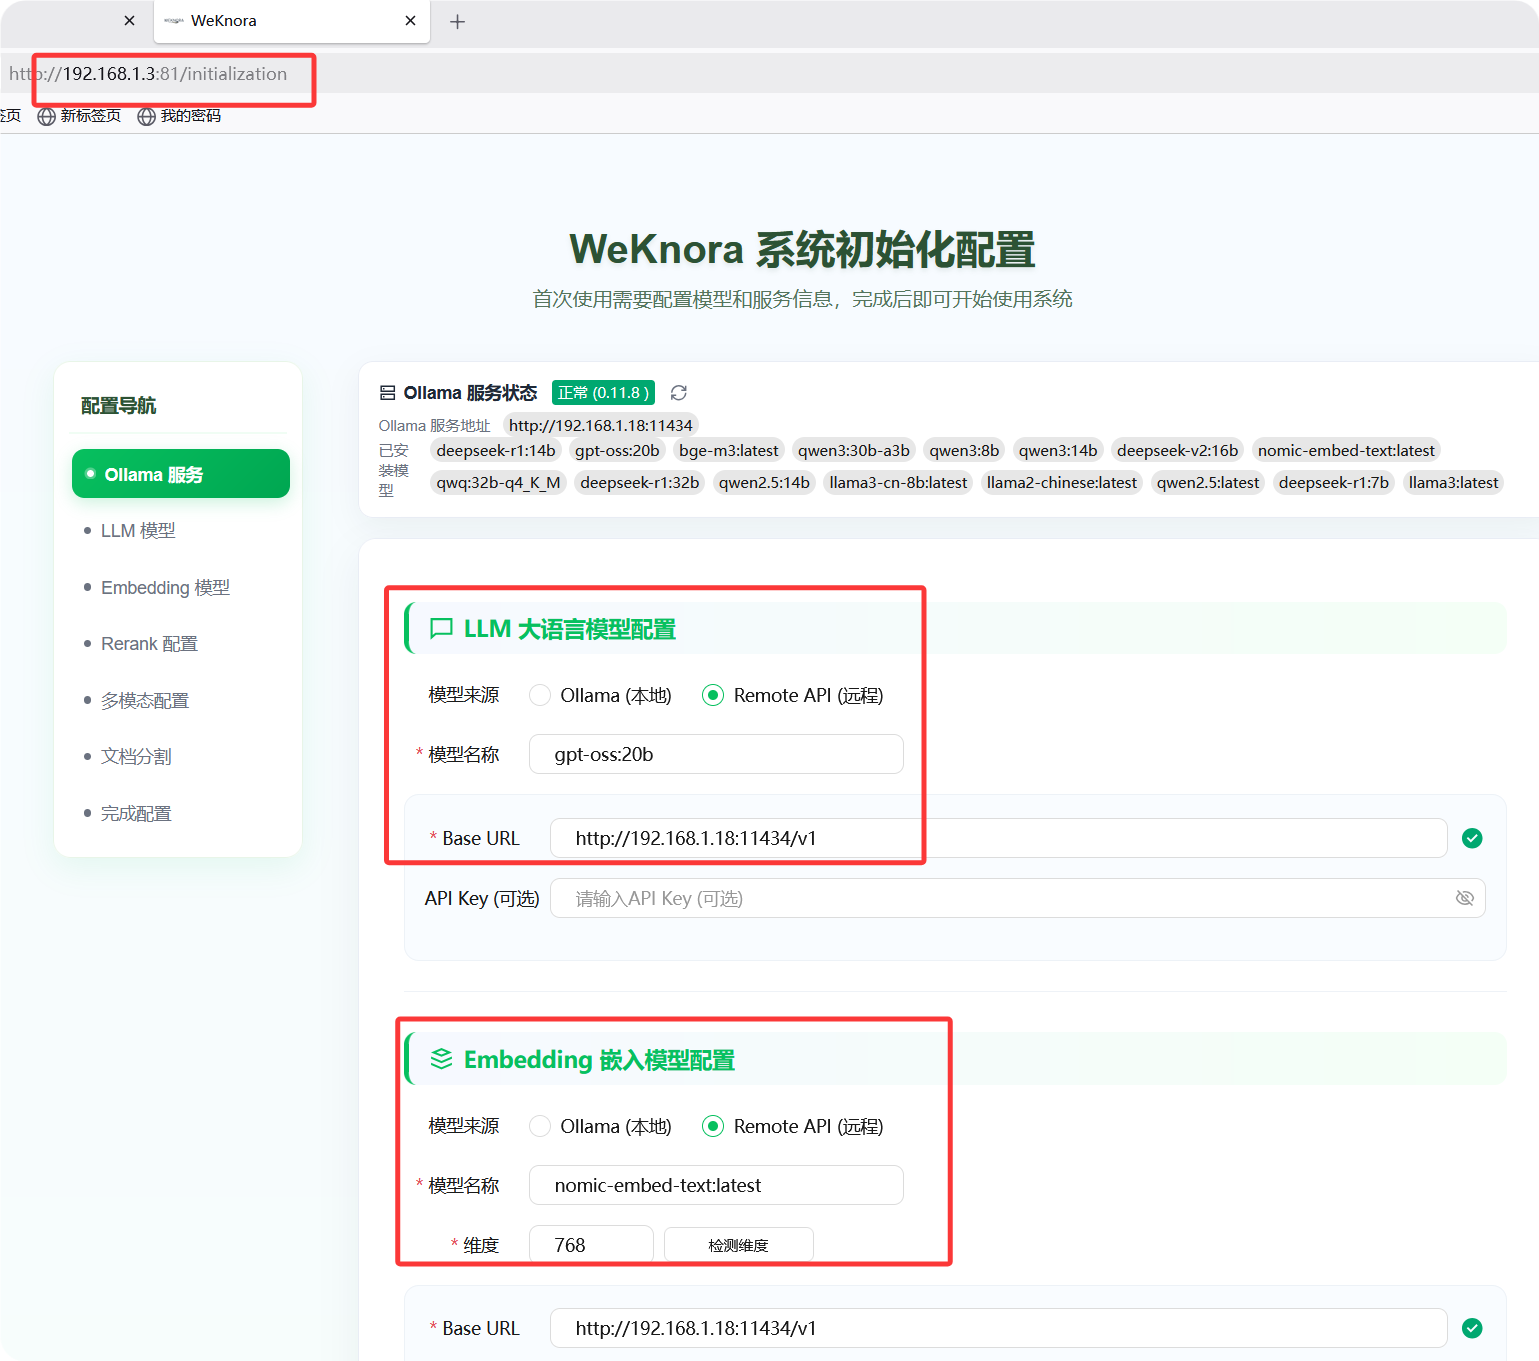Click the LLM Base URL green checkmark
This screenshot has width=1539, height=1361.
(x=1471, y=838)
